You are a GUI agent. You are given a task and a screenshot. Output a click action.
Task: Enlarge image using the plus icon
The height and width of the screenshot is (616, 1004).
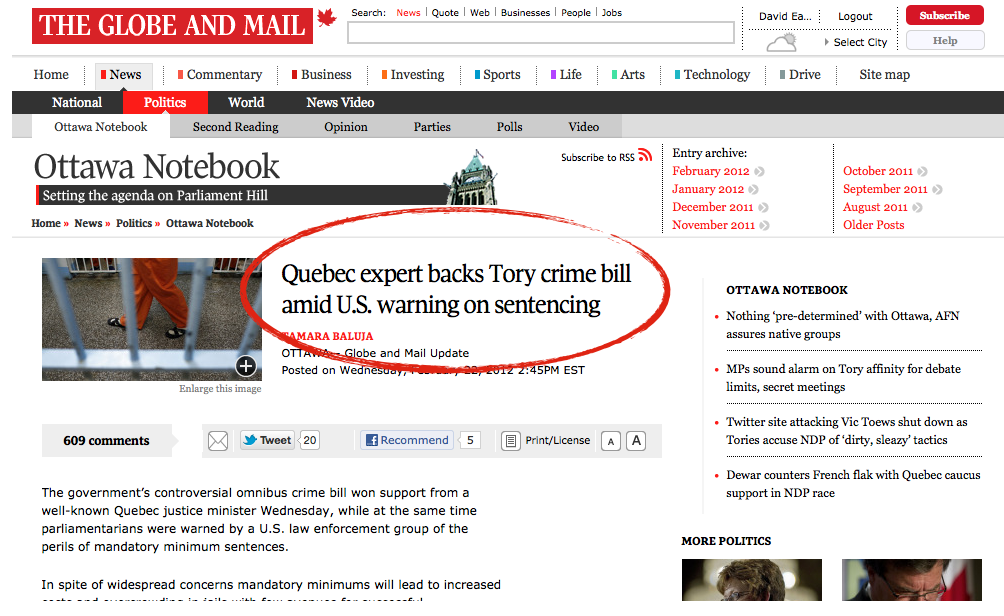click(x=246, y=366)
